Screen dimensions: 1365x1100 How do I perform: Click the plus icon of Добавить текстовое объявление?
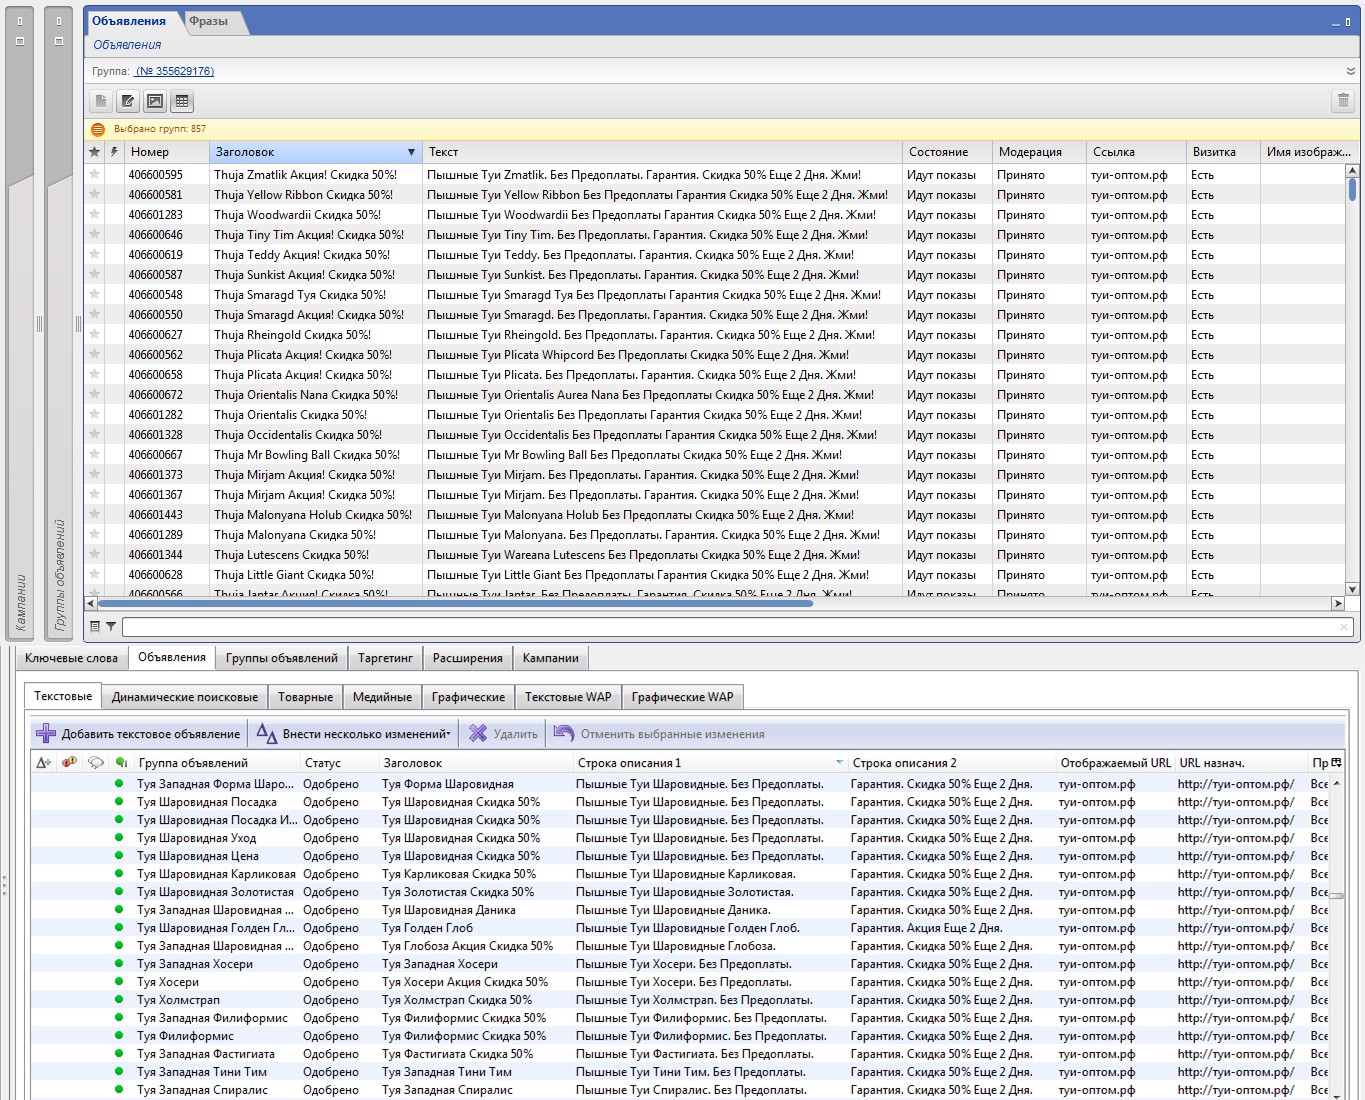coord(46,734)
